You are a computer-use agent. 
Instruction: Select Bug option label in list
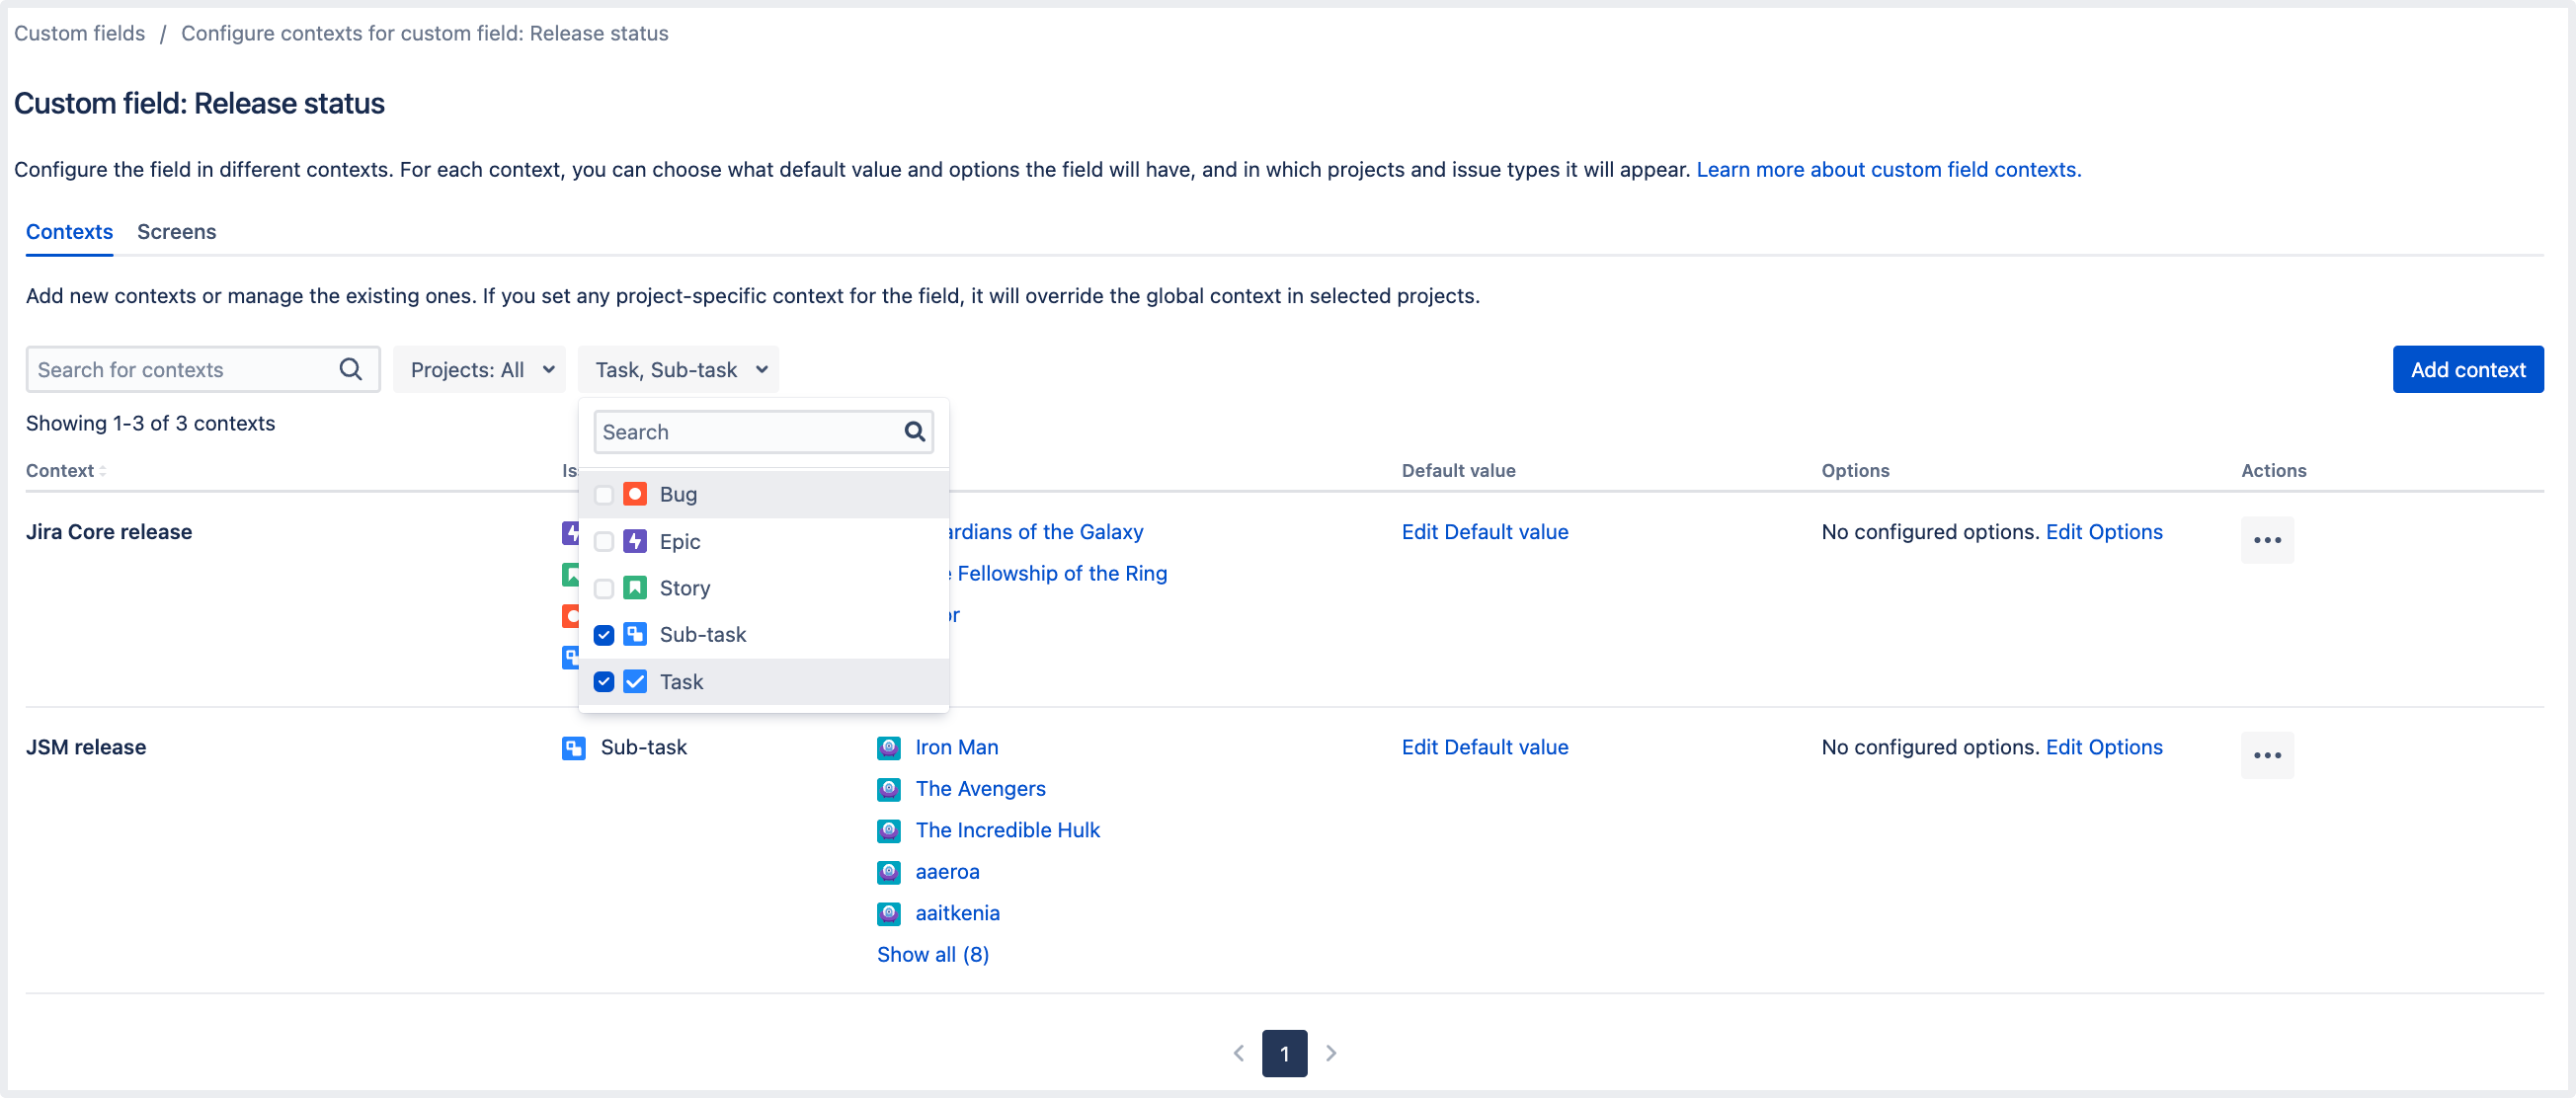tap(678, 494)
